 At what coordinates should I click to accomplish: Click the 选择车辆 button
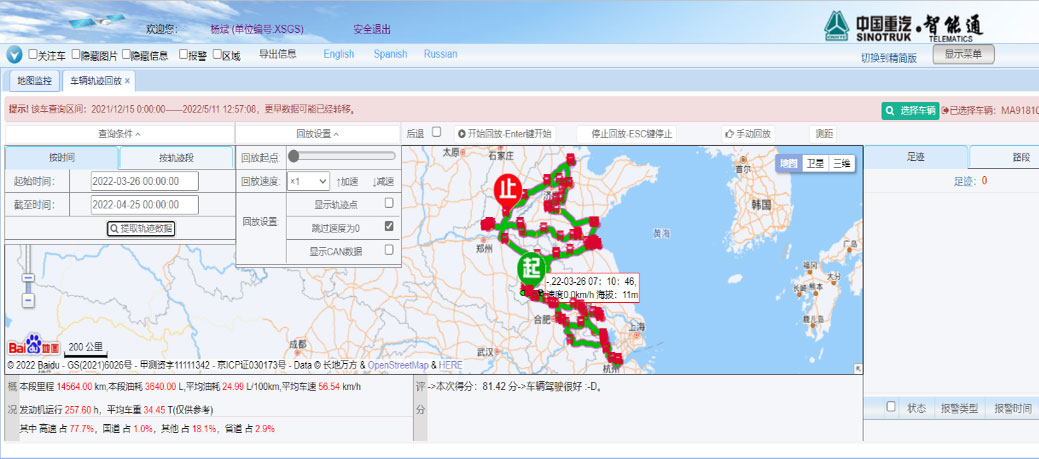pyautogui.click(x=910, y=111)
